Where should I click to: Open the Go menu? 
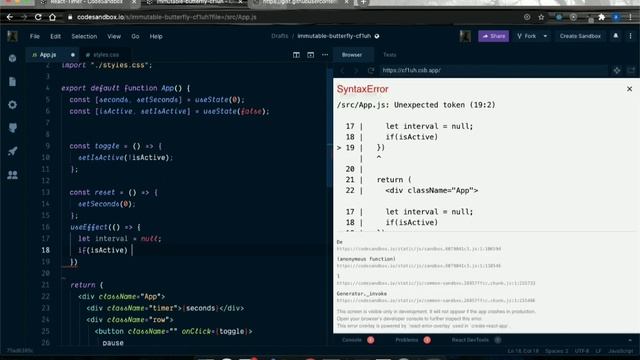click(x=135, y=36)
